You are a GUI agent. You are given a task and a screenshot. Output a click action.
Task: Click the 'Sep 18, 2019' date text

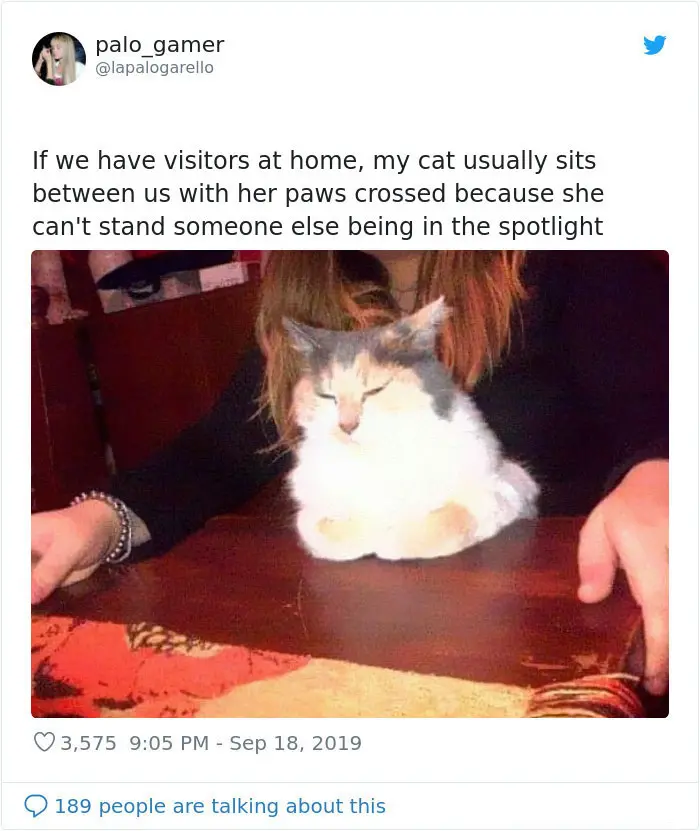tap(295, 743)
